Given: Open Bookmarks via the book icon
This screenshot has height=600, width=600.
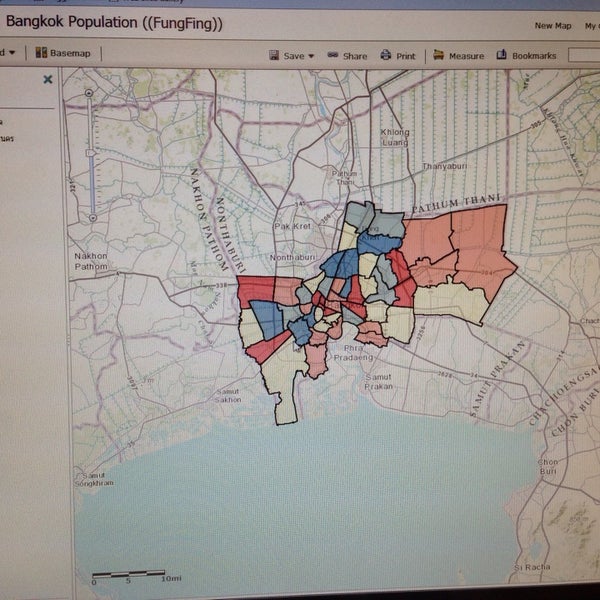Looking at the screenshot, I should [502, 56].
